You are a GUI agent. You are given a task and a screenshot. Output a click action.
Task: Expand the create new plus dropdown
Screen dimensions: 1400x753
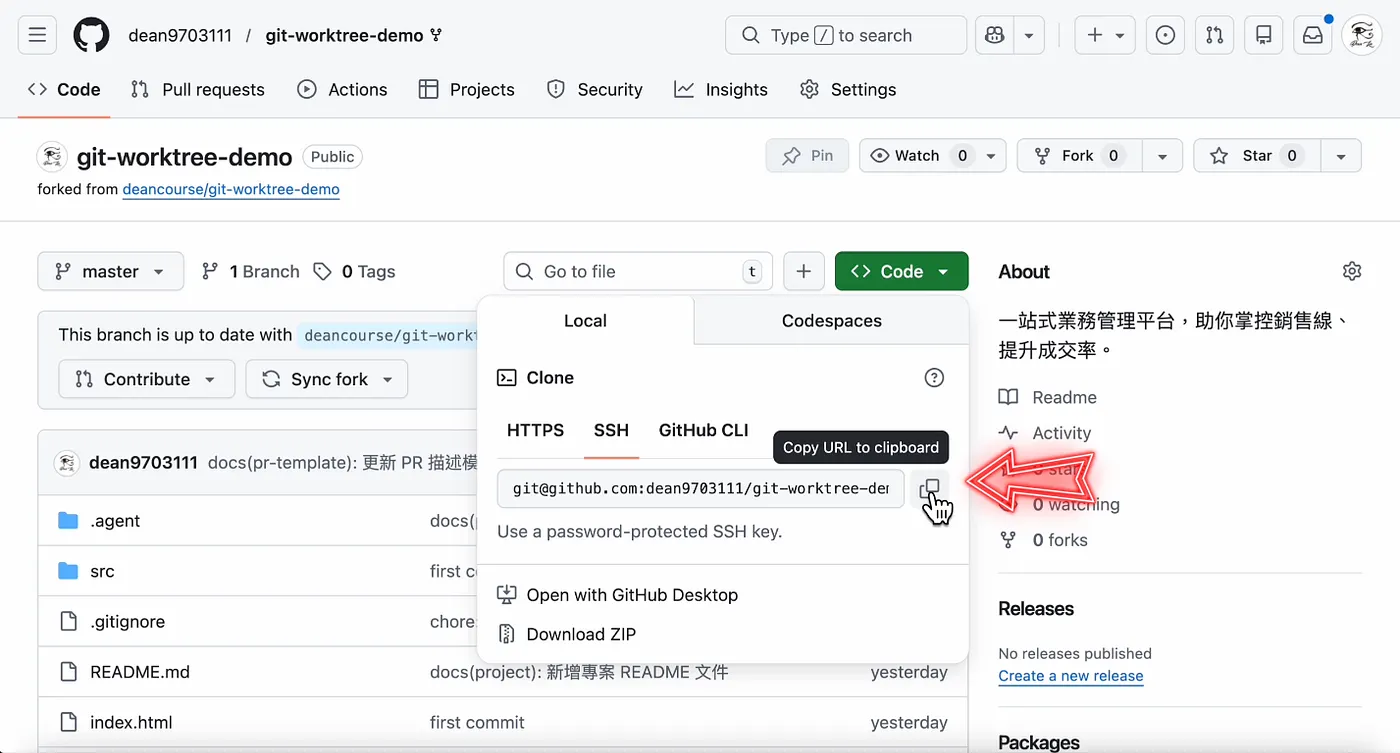click(1105, 35)
